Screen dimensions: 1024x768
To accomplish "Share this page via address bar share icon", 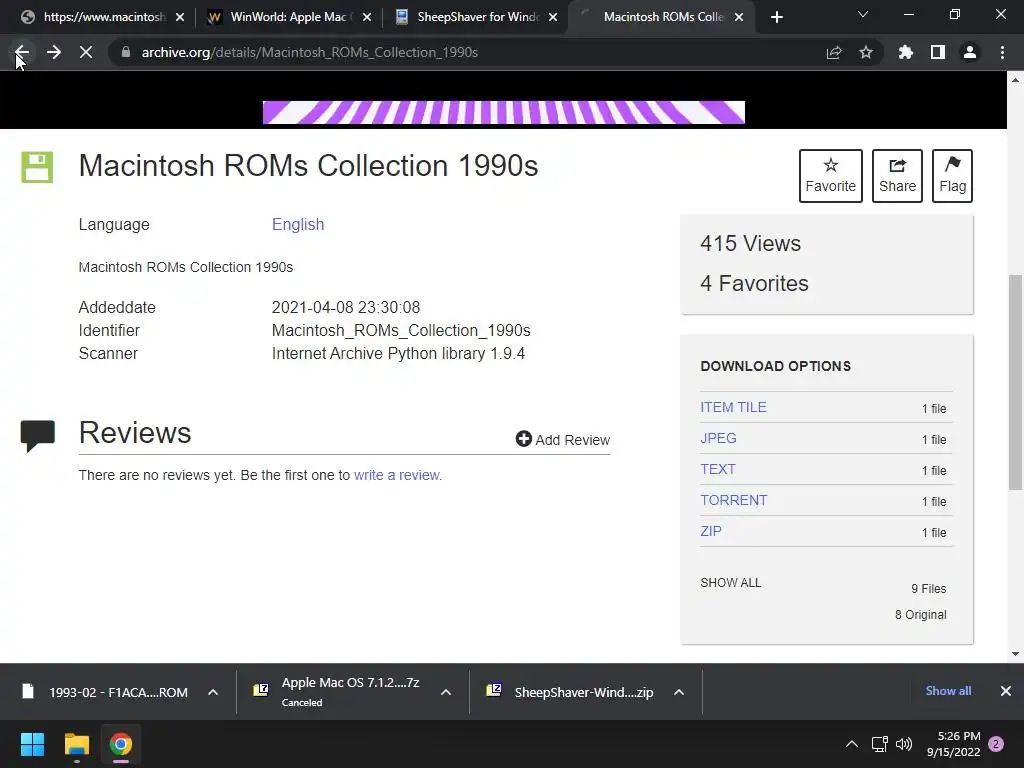I will (x=834, y=52).
